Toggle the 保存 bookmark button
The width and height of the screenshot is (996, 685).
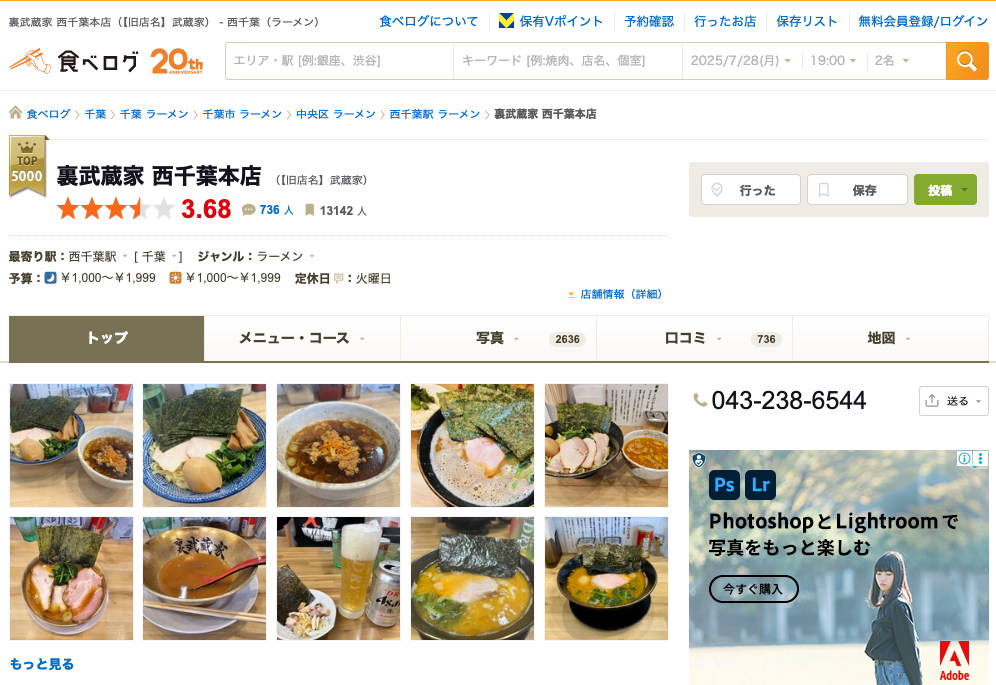pos(857,190)
